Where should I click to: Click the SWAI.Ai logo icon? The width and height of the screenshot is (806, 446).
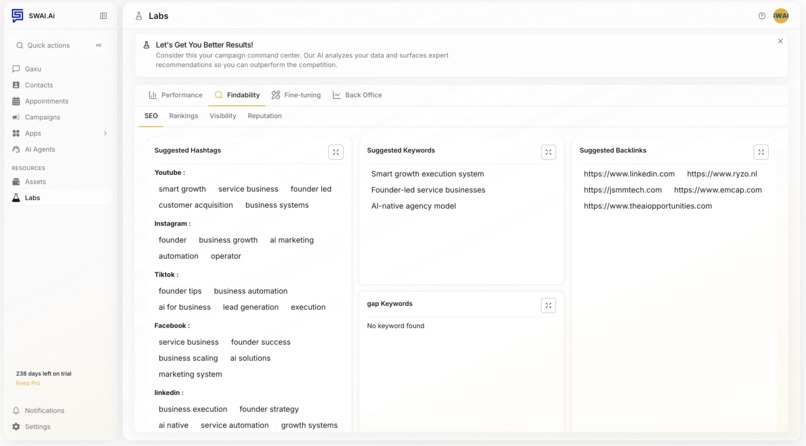[x=17, y=15]
